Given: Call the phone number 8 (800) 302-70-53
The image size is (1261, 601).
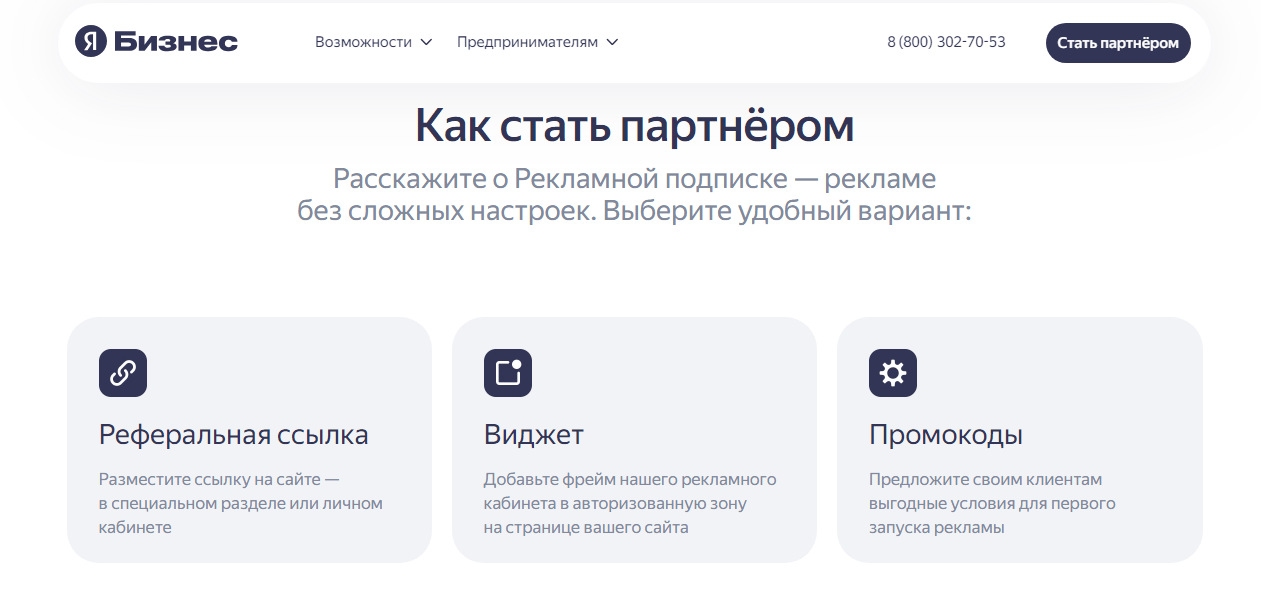Looking at the screenshot, I should 946,42.
